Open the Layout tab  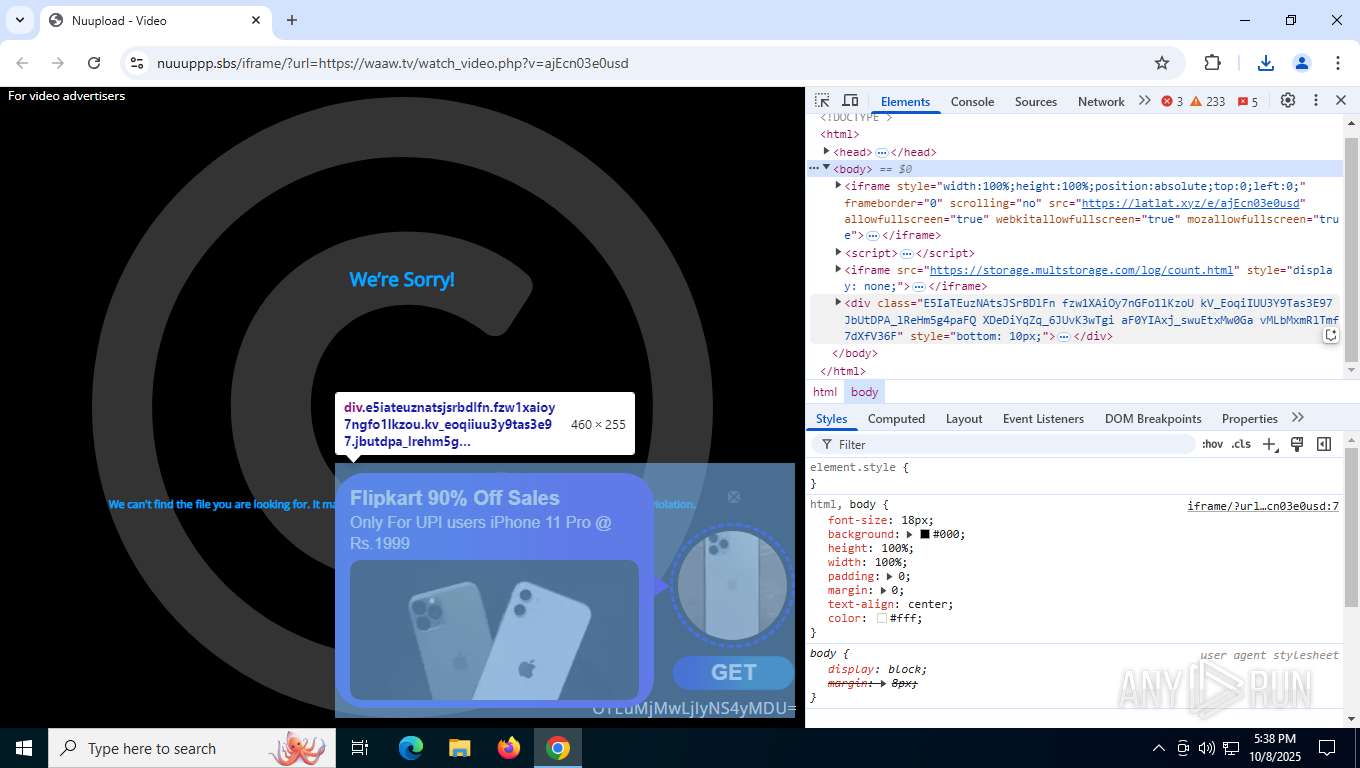coord(964,418)
